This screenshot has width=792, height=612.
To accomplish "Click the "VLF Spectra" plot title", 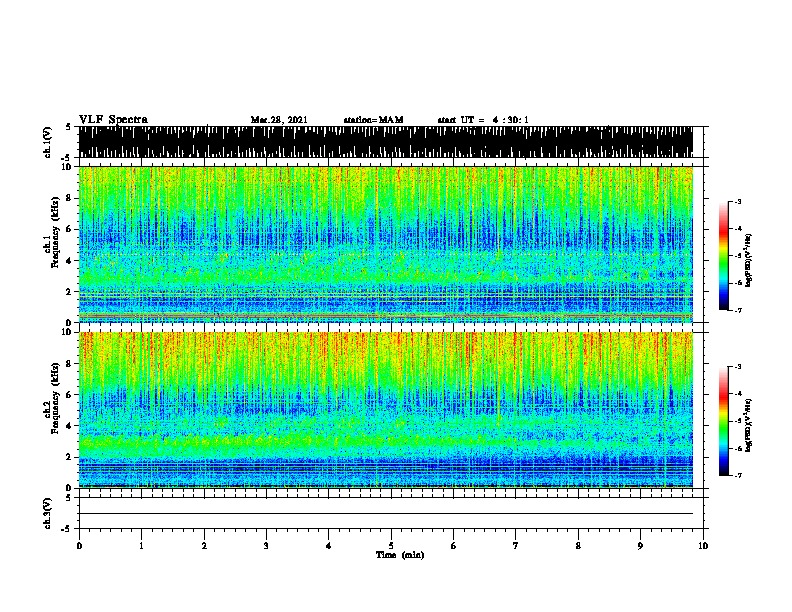I will (x=113, y=120).
